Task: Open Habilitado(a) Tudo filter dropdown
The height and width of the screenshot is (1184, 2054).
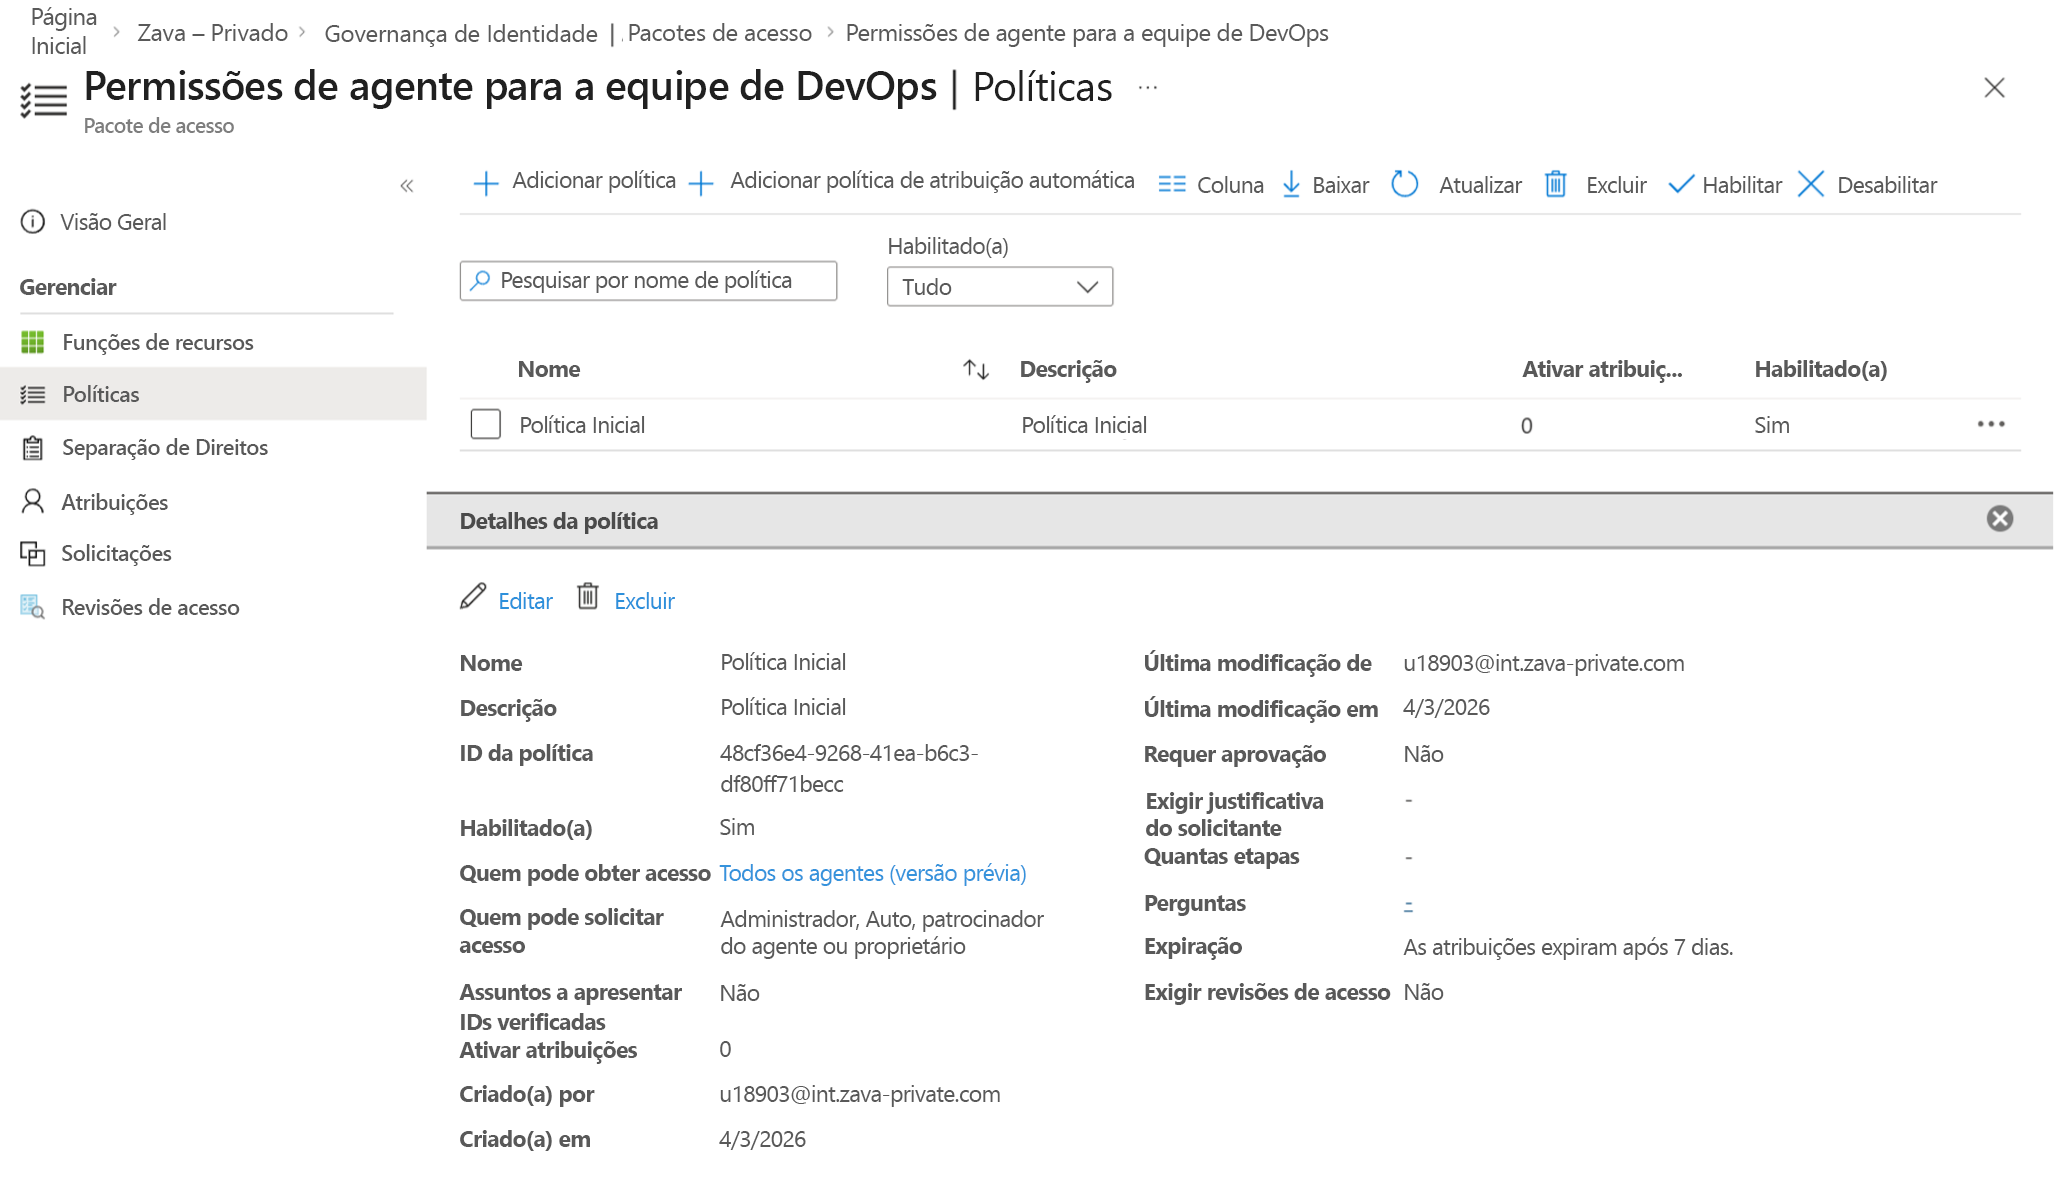Action: coord(1000,287)
